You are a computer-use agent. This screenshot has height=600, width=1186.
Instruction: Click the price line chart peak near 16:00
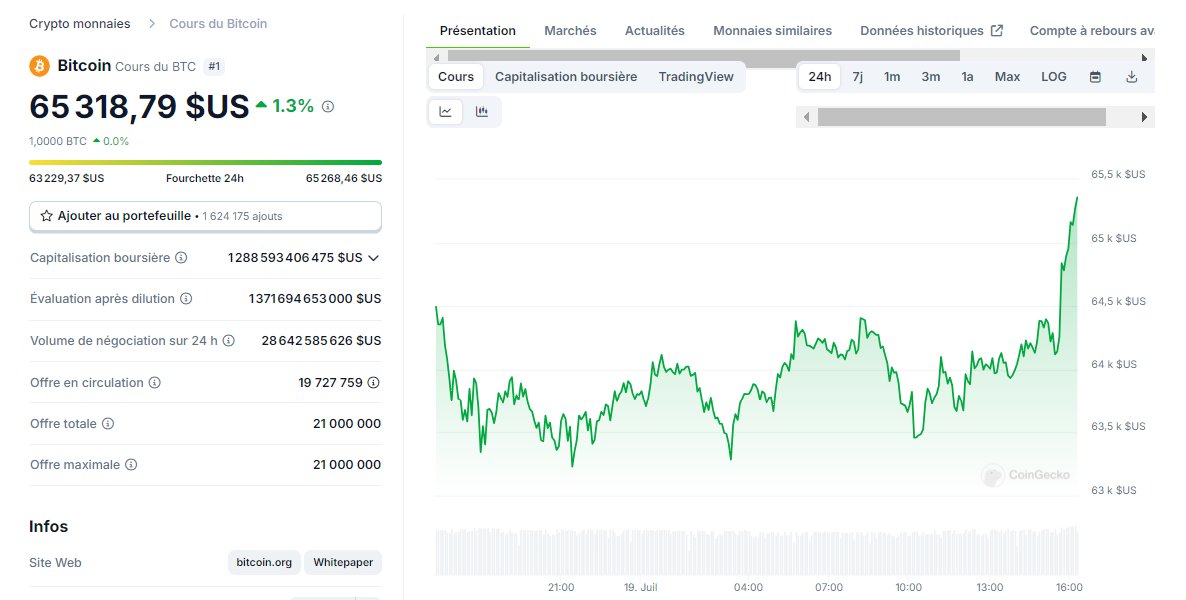(1076, 198)
